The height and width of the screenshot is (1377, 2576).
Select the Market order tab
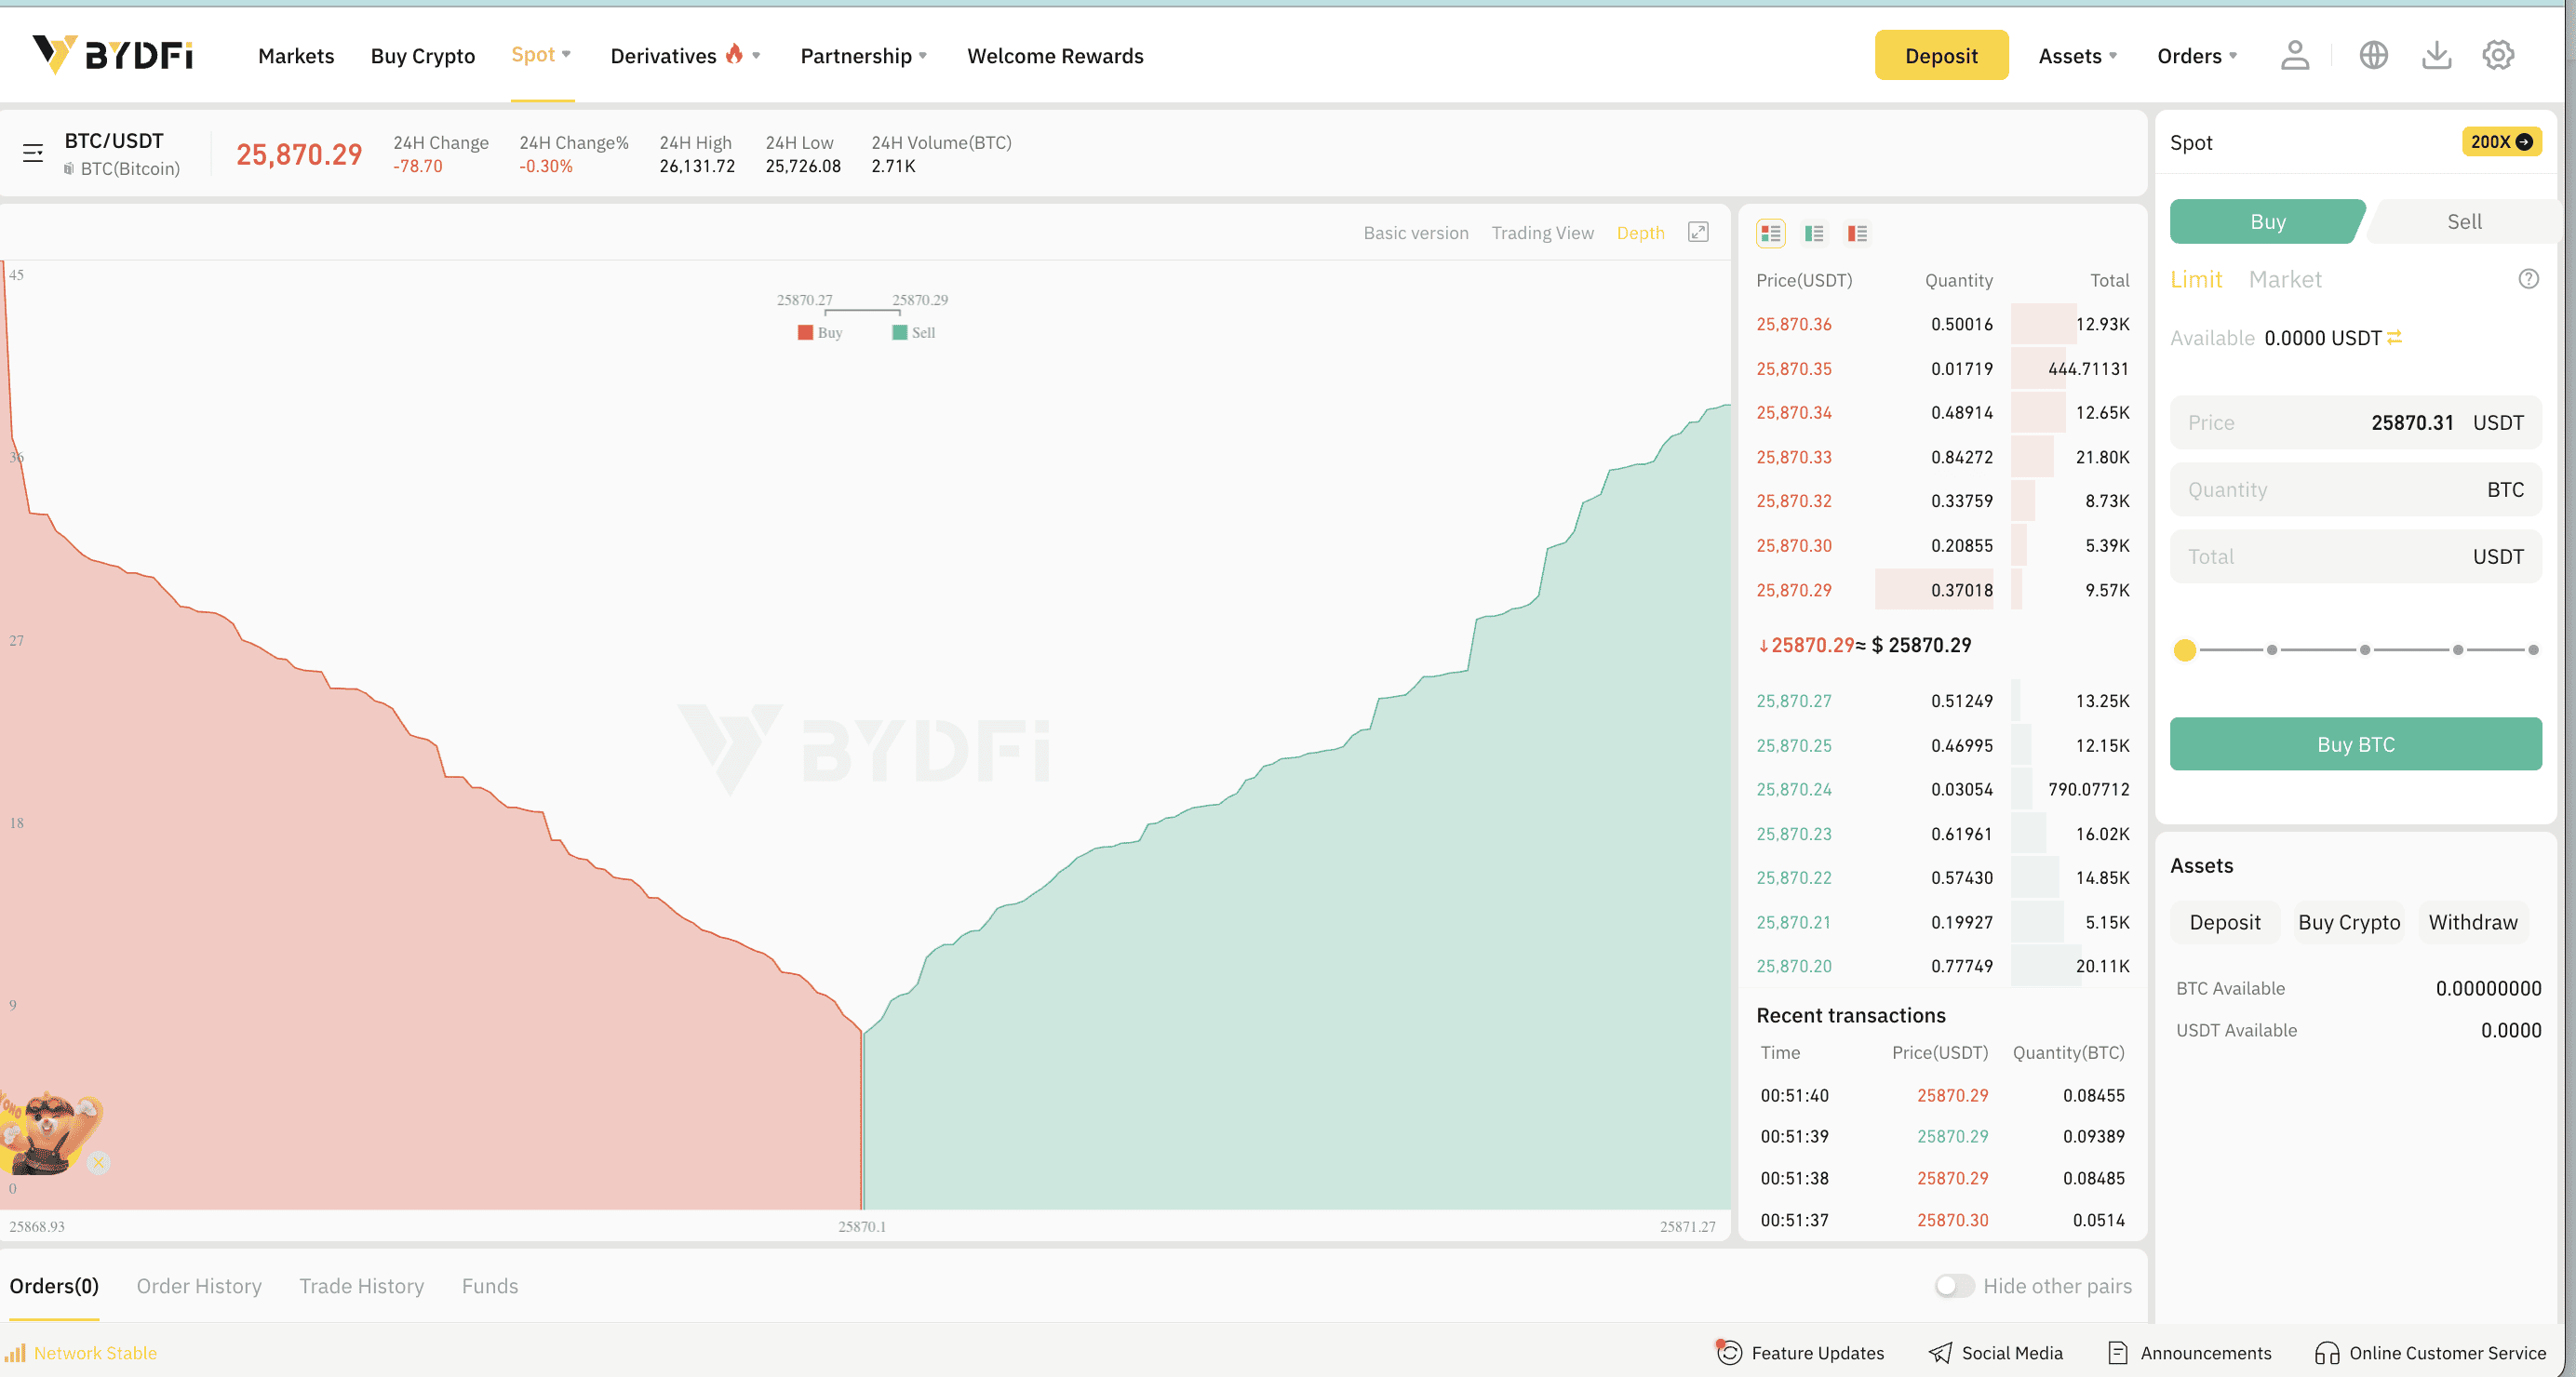click(2284, 280)
